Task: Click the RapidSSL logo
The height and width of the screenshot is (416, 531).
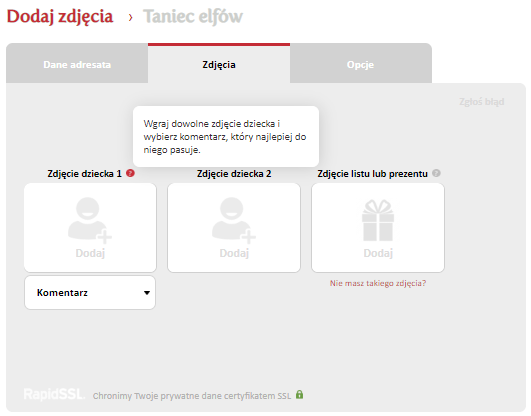Action: (x=54, y=394)
